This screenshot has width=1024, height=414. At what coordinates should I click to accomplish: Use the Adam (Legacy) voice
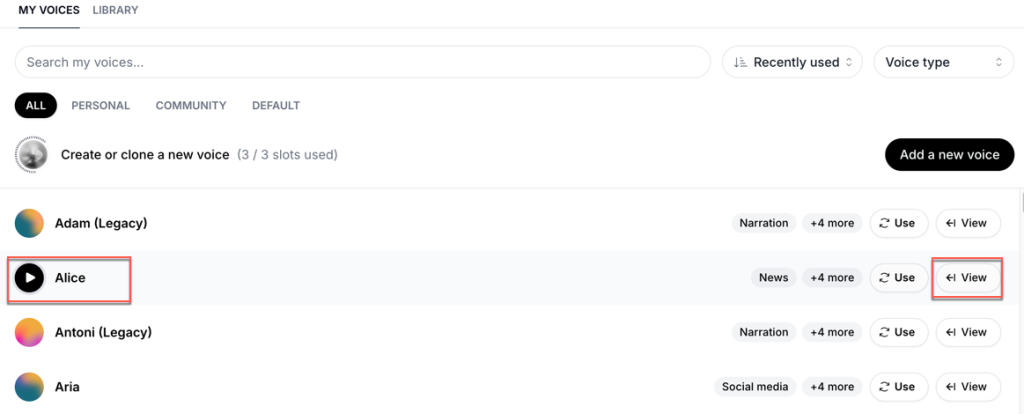pos(898,223)
